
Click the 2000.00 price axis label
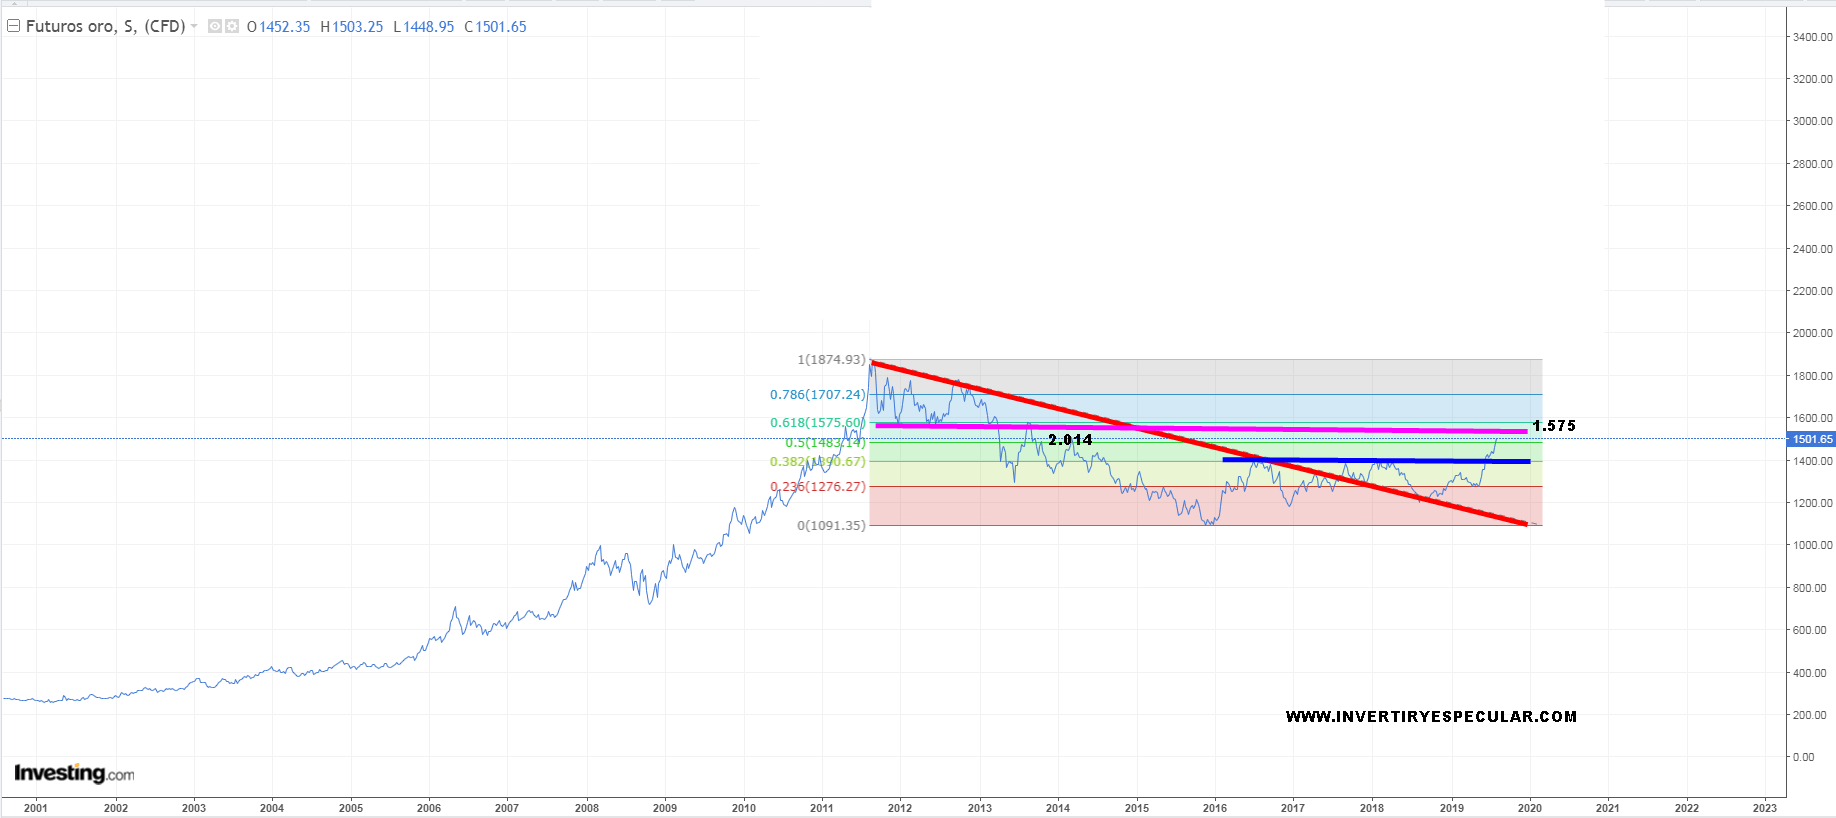point(1812,333)
